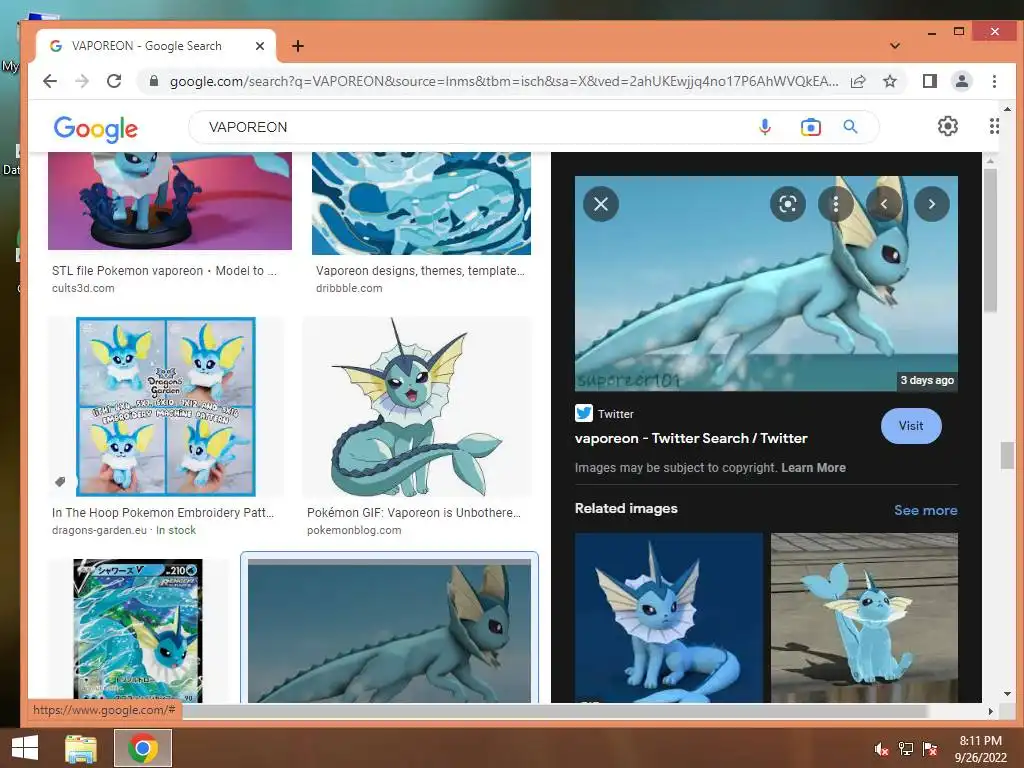Click the Twitter logo icon

click(584, 413)
